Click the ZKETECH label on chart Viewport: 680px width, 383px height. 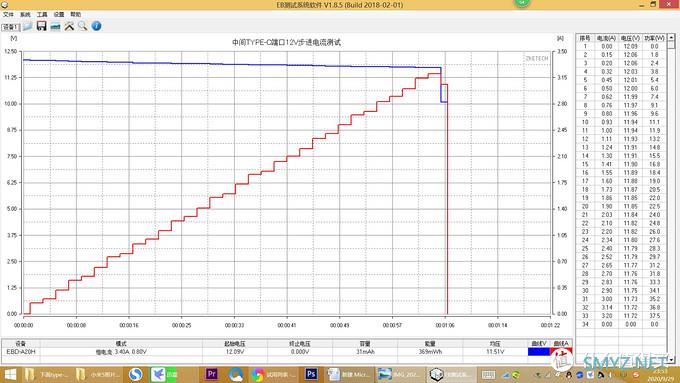(x=536, y=58)
